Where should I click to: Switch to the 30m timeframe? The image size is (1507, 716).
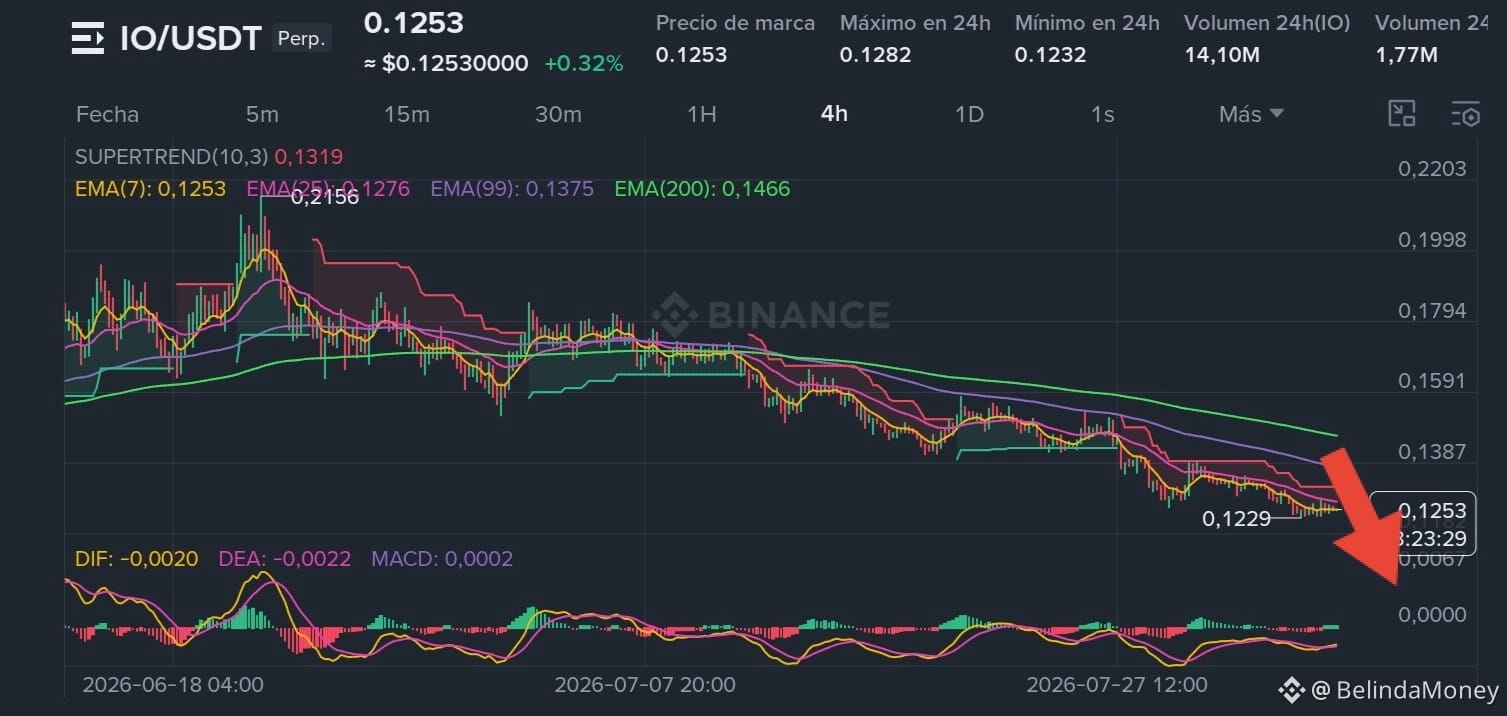tap(558, 114)
